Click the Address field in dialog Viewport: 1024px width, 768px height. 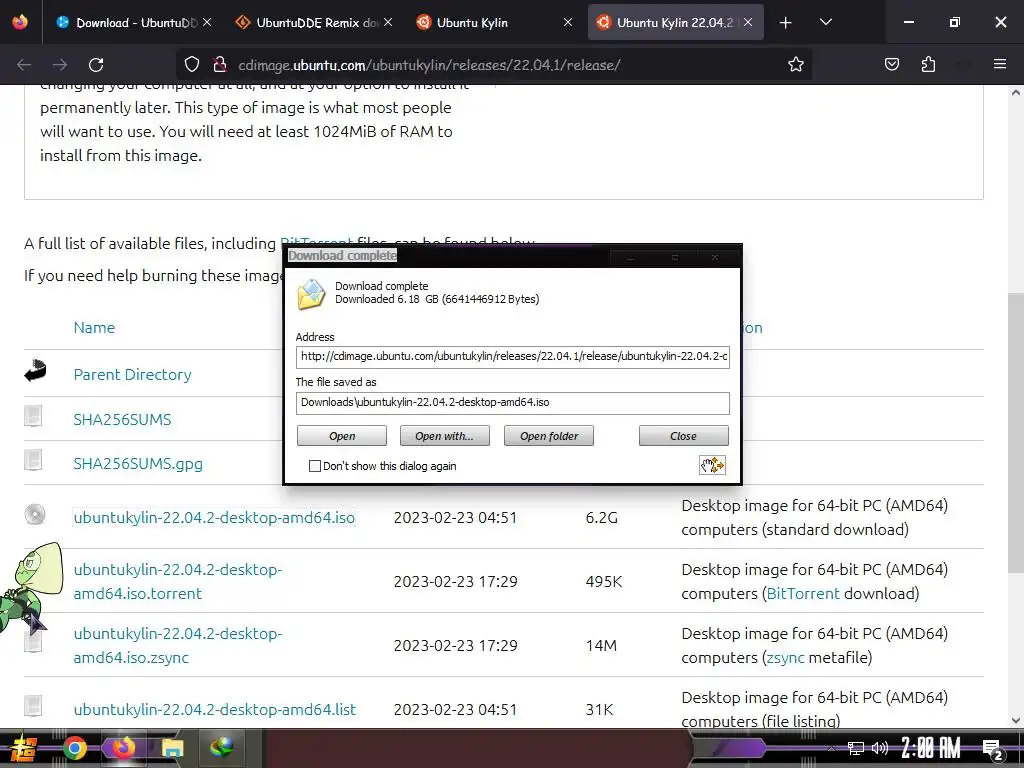(513, 357)
